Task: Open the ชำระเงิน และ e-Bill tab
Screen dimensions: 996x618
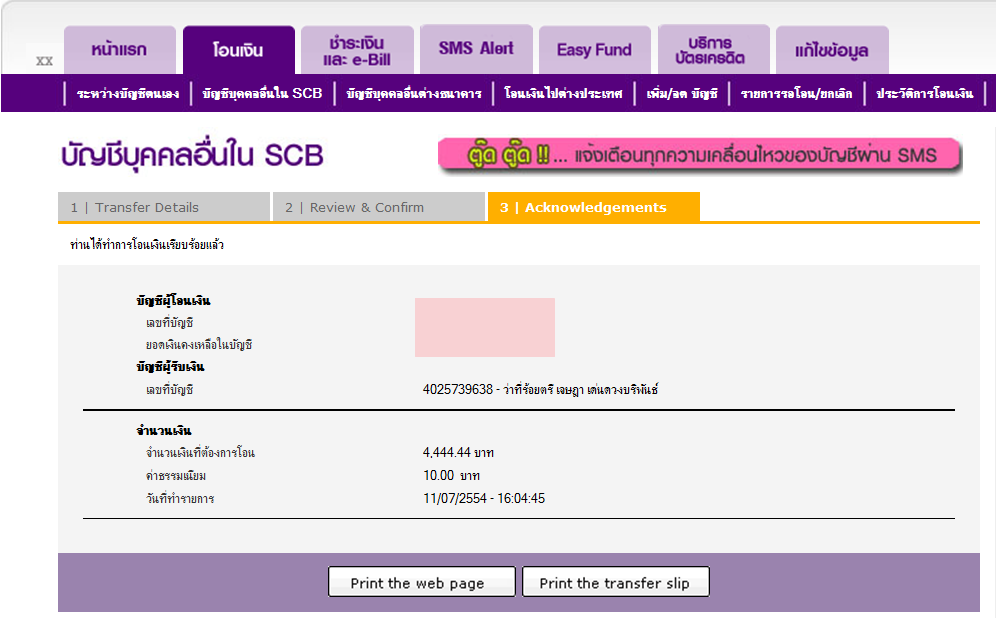Action: pyautogui.click(x=357, y=50)
